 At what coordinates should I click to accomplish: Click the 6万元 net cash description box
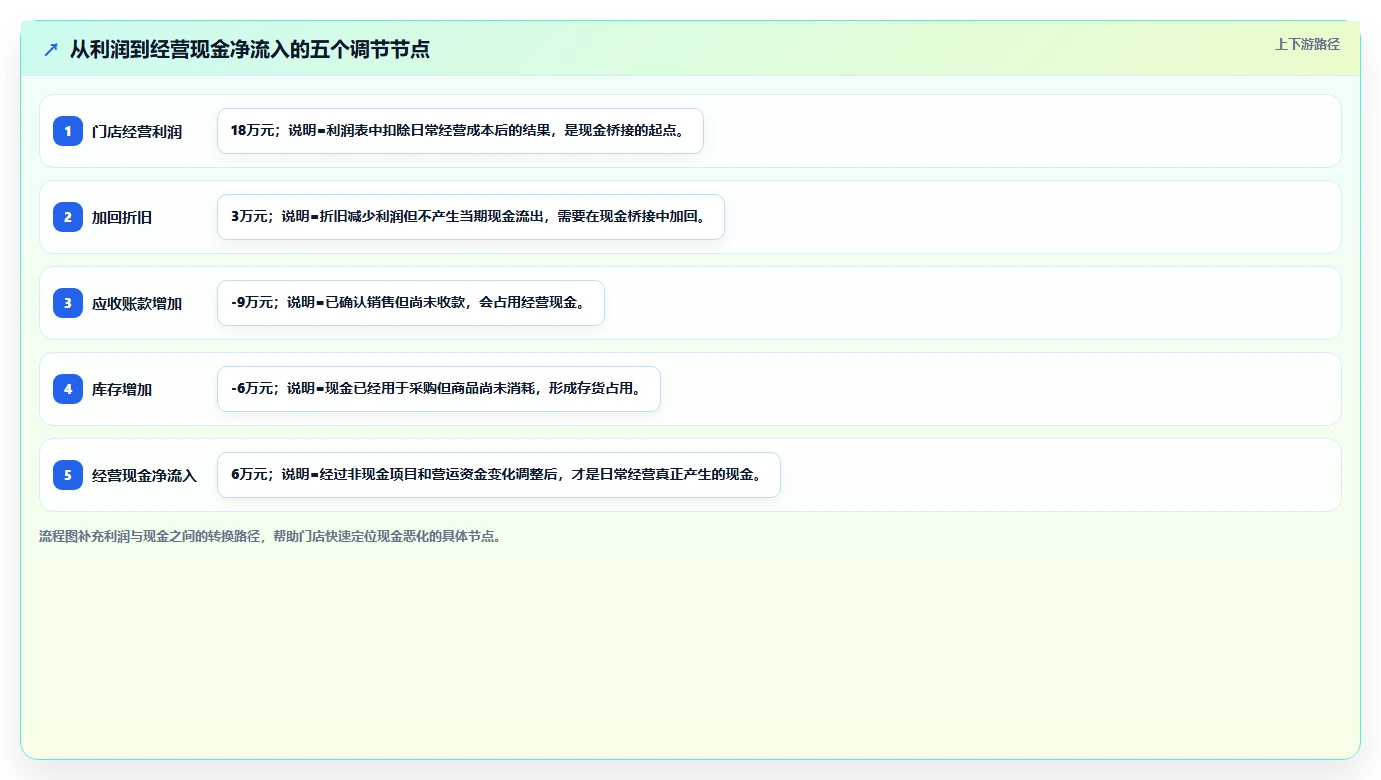tap(498, 475)
